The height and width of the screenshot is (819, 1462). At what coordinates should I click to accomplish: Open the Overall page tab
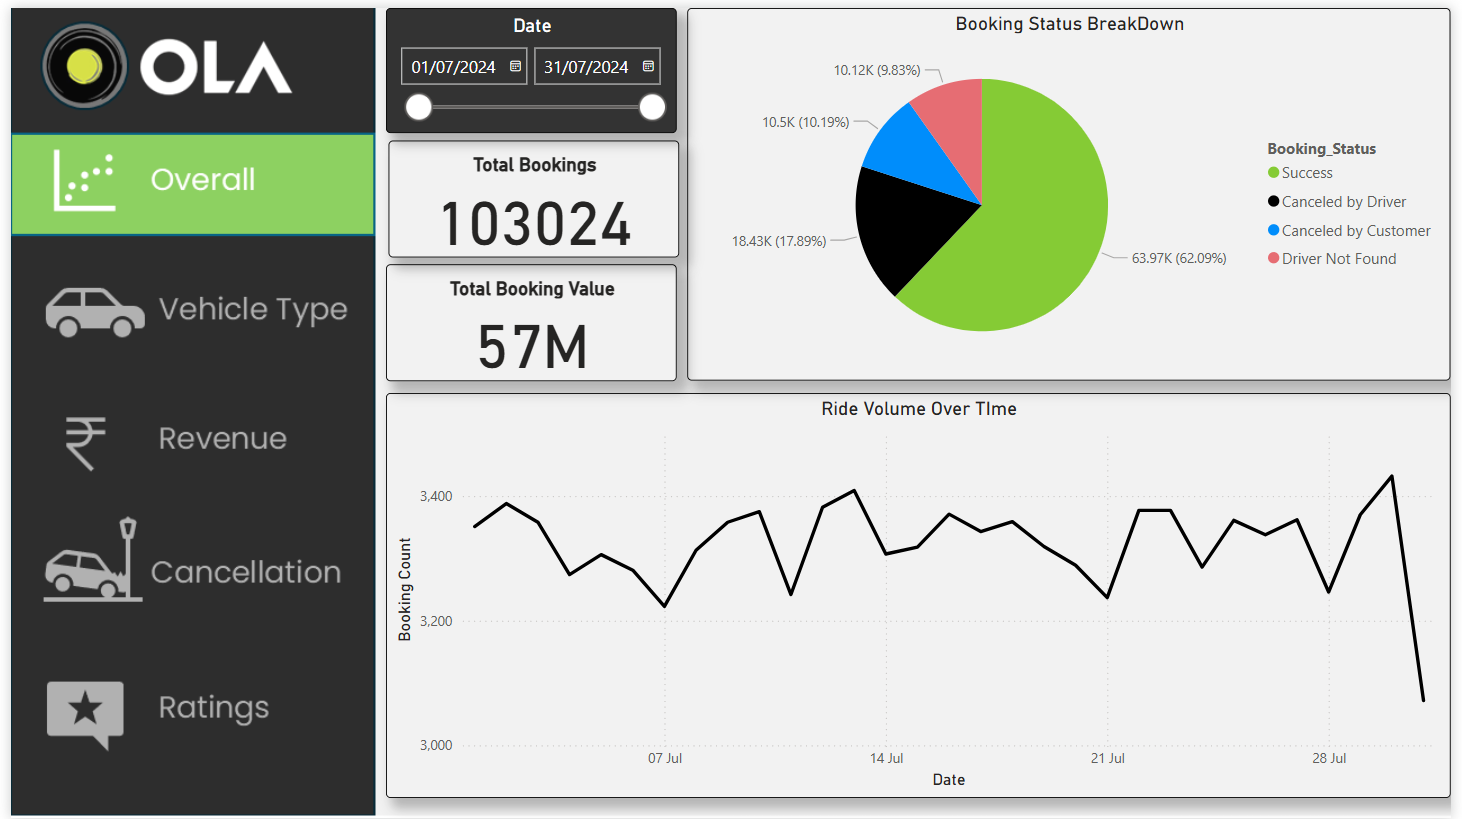(193, 184)
